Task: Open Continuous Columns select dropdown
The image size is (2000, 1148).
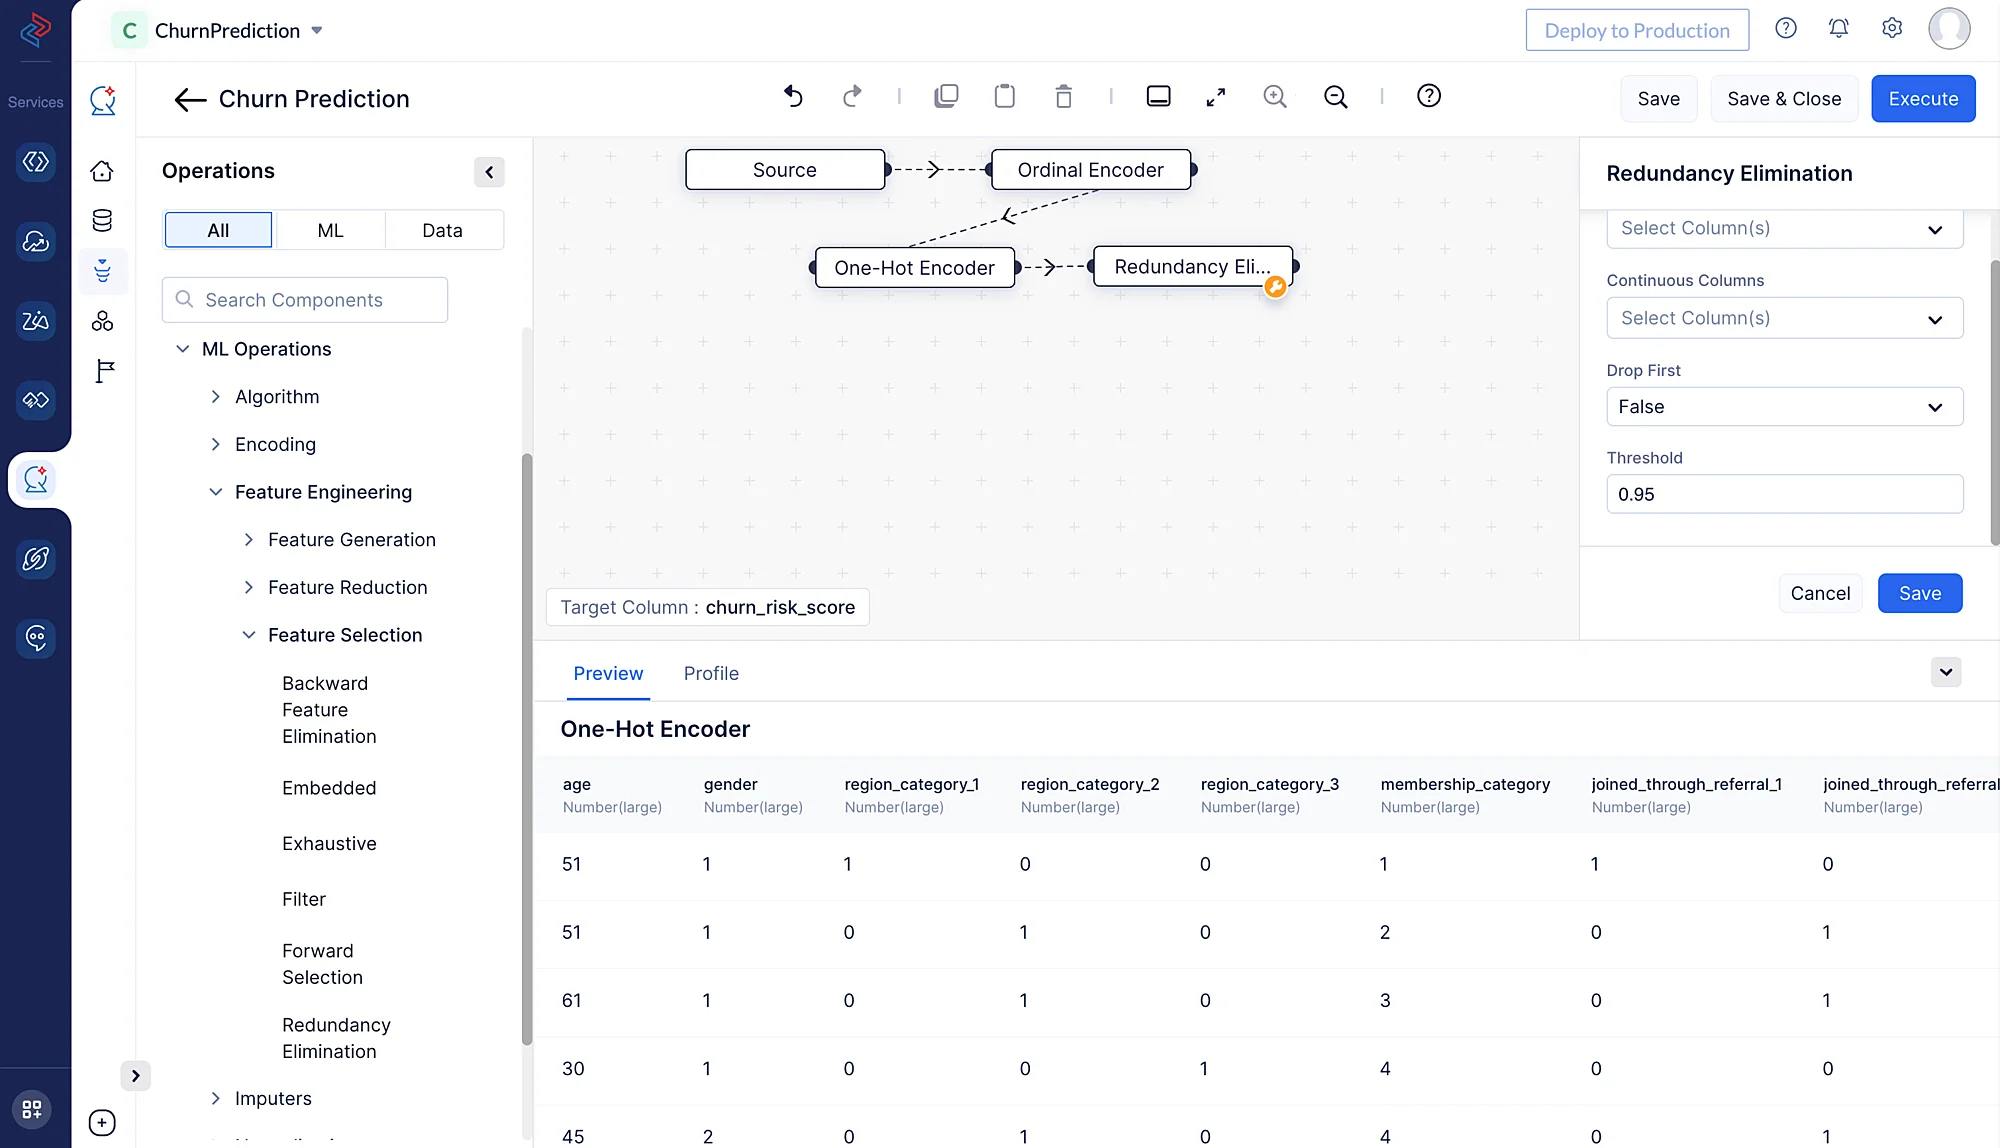Action: pyautogui.click(x=1784, y=318)
